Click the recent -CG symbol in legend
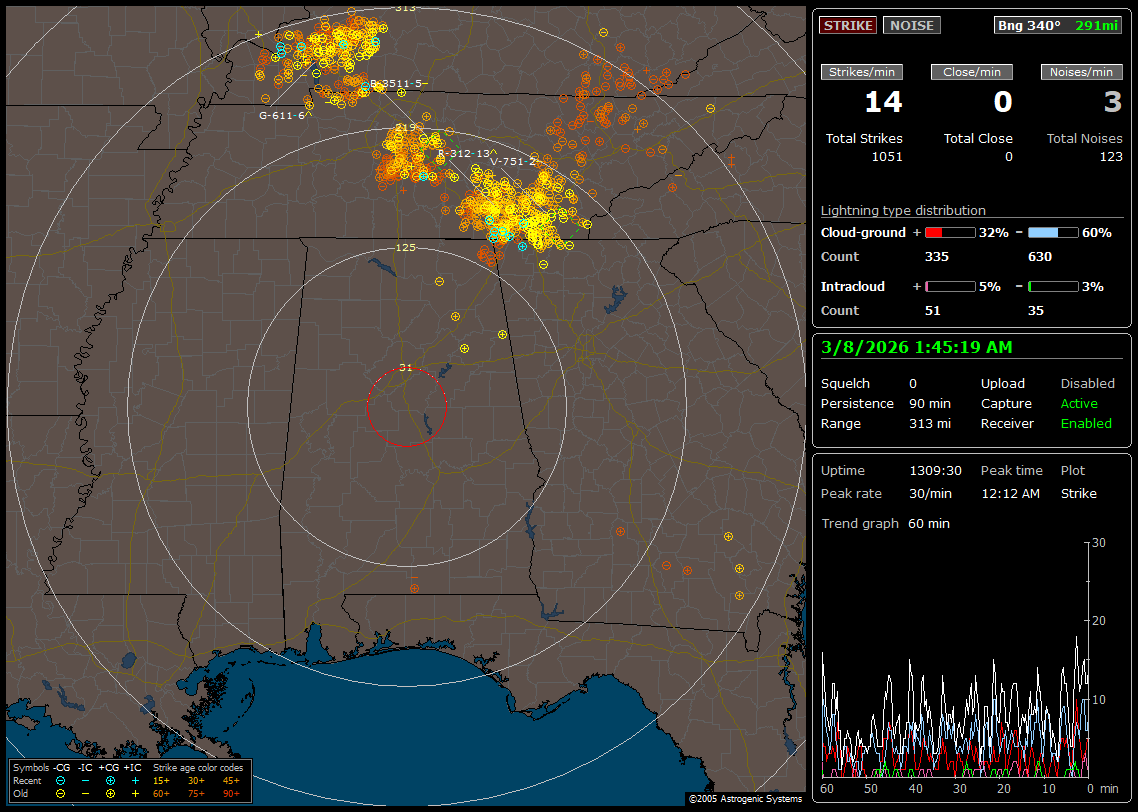 [61, 780]
